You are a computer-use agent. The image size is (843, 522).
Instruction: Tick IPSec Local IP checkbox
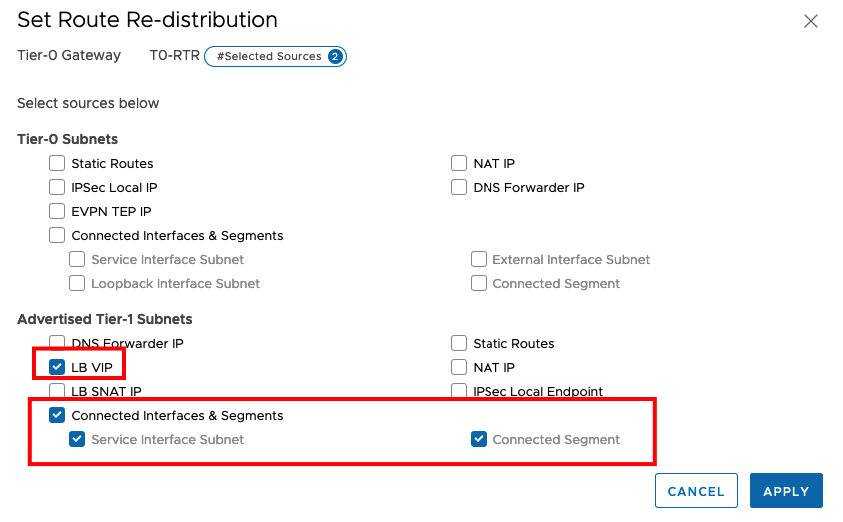tap(57, 187)
